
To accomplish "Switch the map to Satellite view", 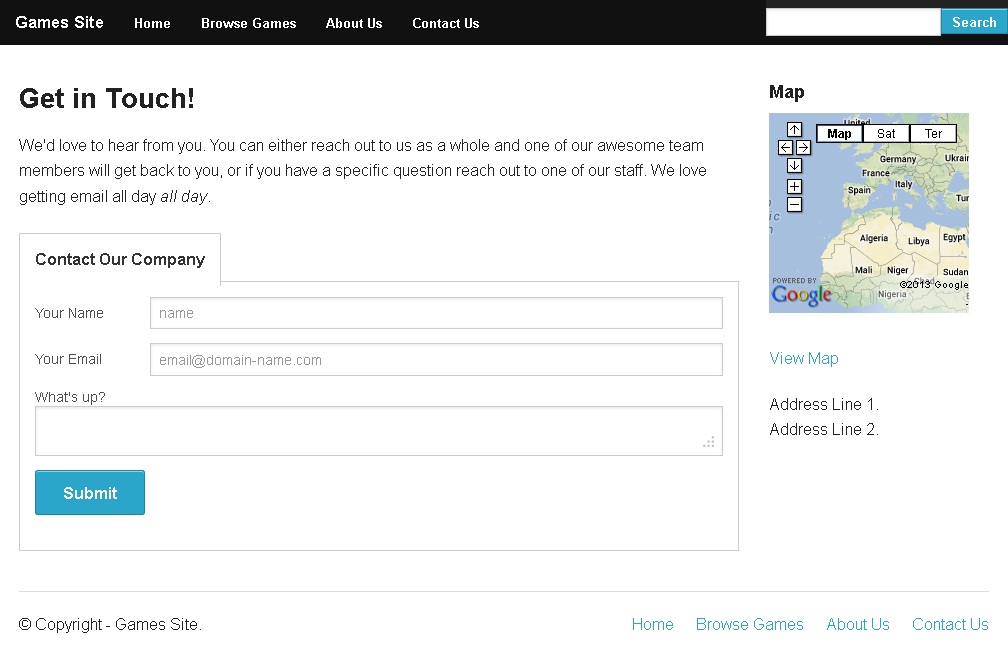I will (885, 132).
